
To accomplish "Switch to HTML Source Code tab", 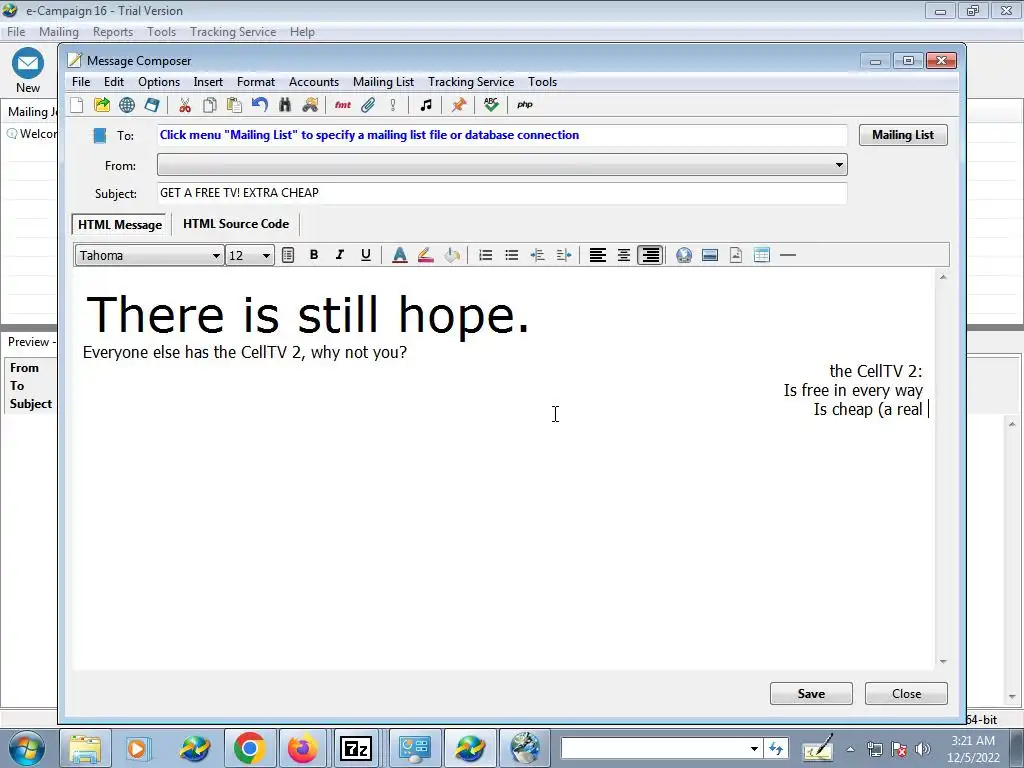I will (236, 224).
